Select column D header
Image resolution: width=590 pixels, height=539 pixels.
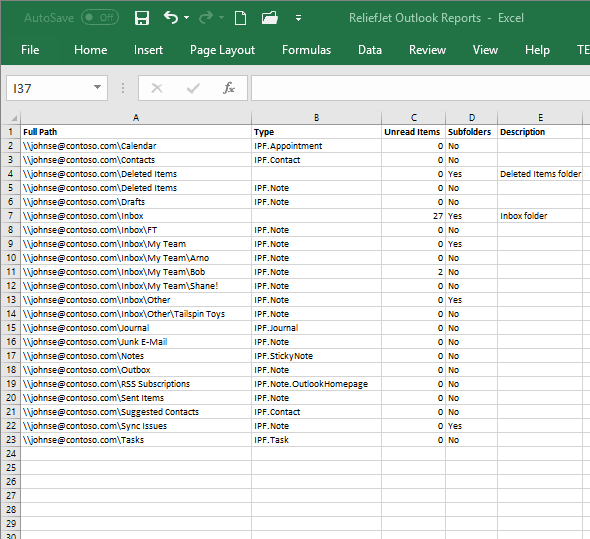(x=471, y=118)
